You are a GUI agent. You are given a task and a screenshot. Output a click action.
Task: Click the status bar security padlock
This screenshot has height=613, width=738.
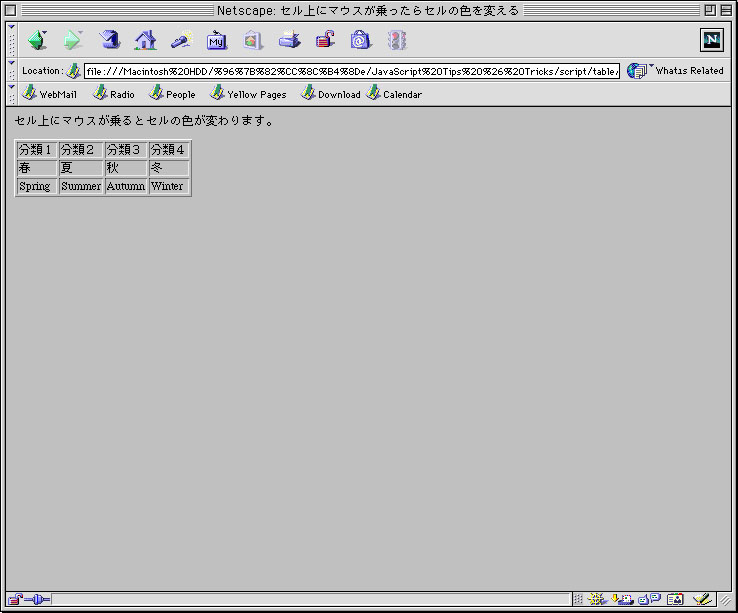point(15,599)
